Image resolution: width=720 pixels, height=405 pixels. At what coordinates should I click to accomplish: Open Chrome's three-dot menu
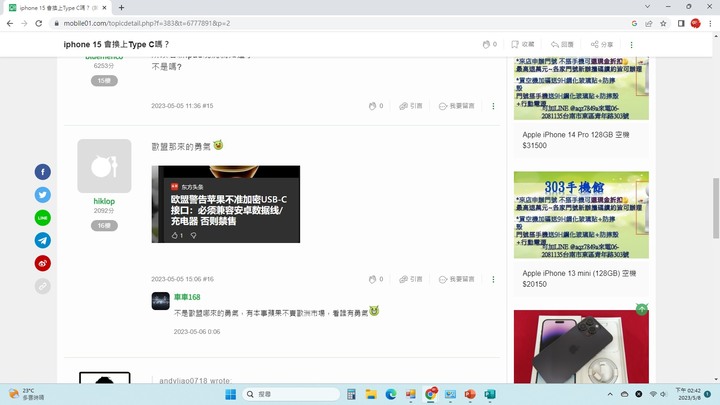point(710,23)
